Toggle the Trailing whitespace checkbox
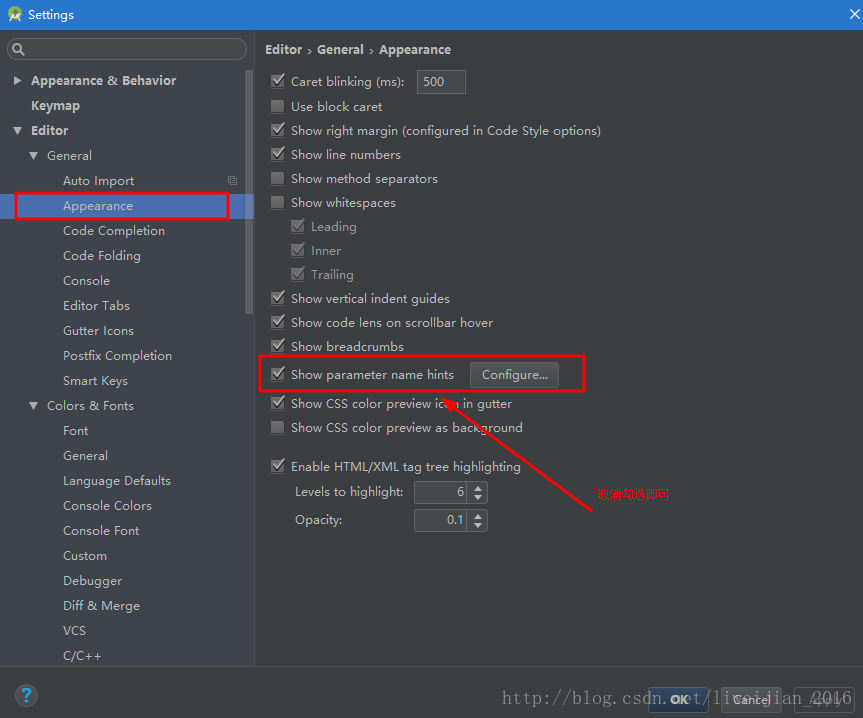 coord(298,274)
